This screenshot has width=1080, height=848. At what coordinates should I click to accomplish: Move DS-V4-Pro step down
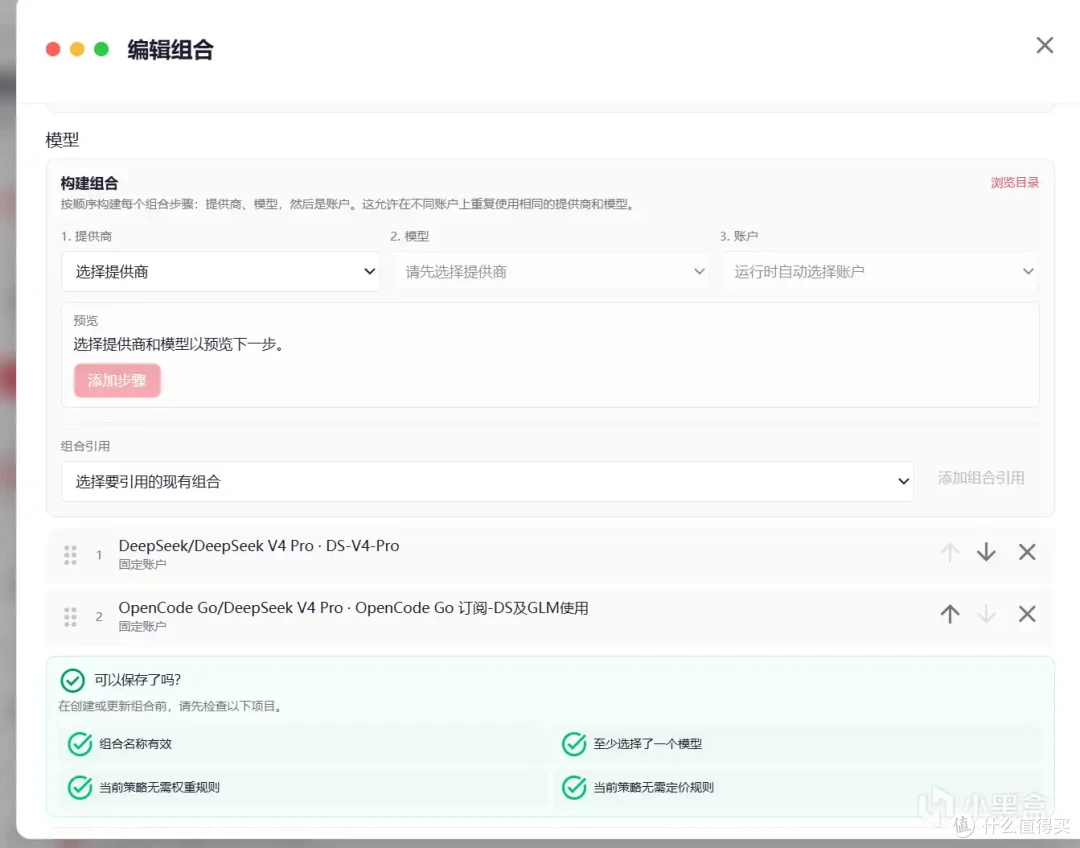[986, 552]
